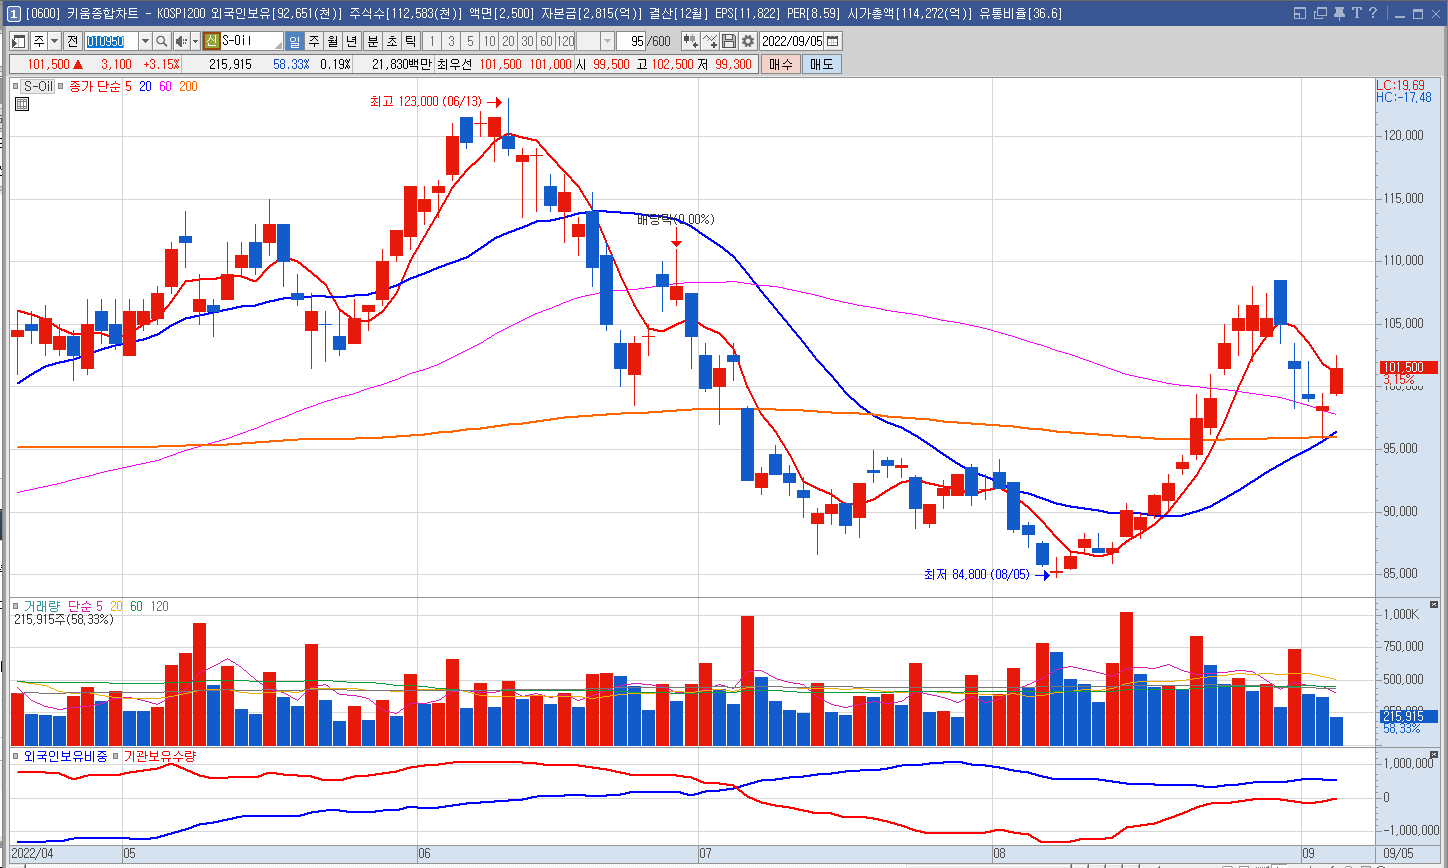
Task: Click the 매도 sell button
Action: click(822, 64)
